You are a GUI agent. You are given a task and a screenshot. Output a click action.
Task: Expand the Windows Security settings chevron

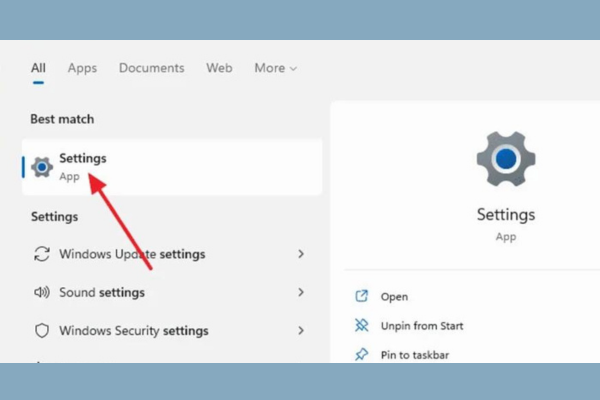[x=301, y=331]
